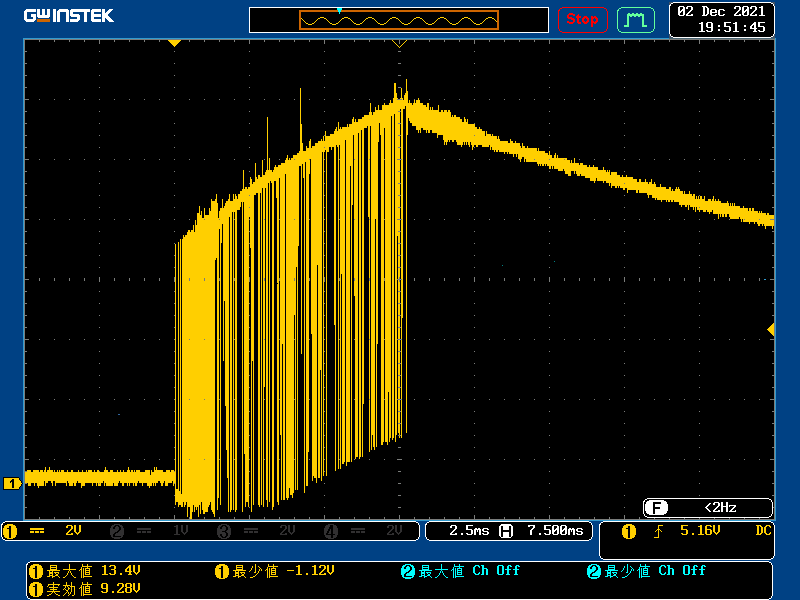Click the dimmed channel 2 badge

tap(117, 531)
